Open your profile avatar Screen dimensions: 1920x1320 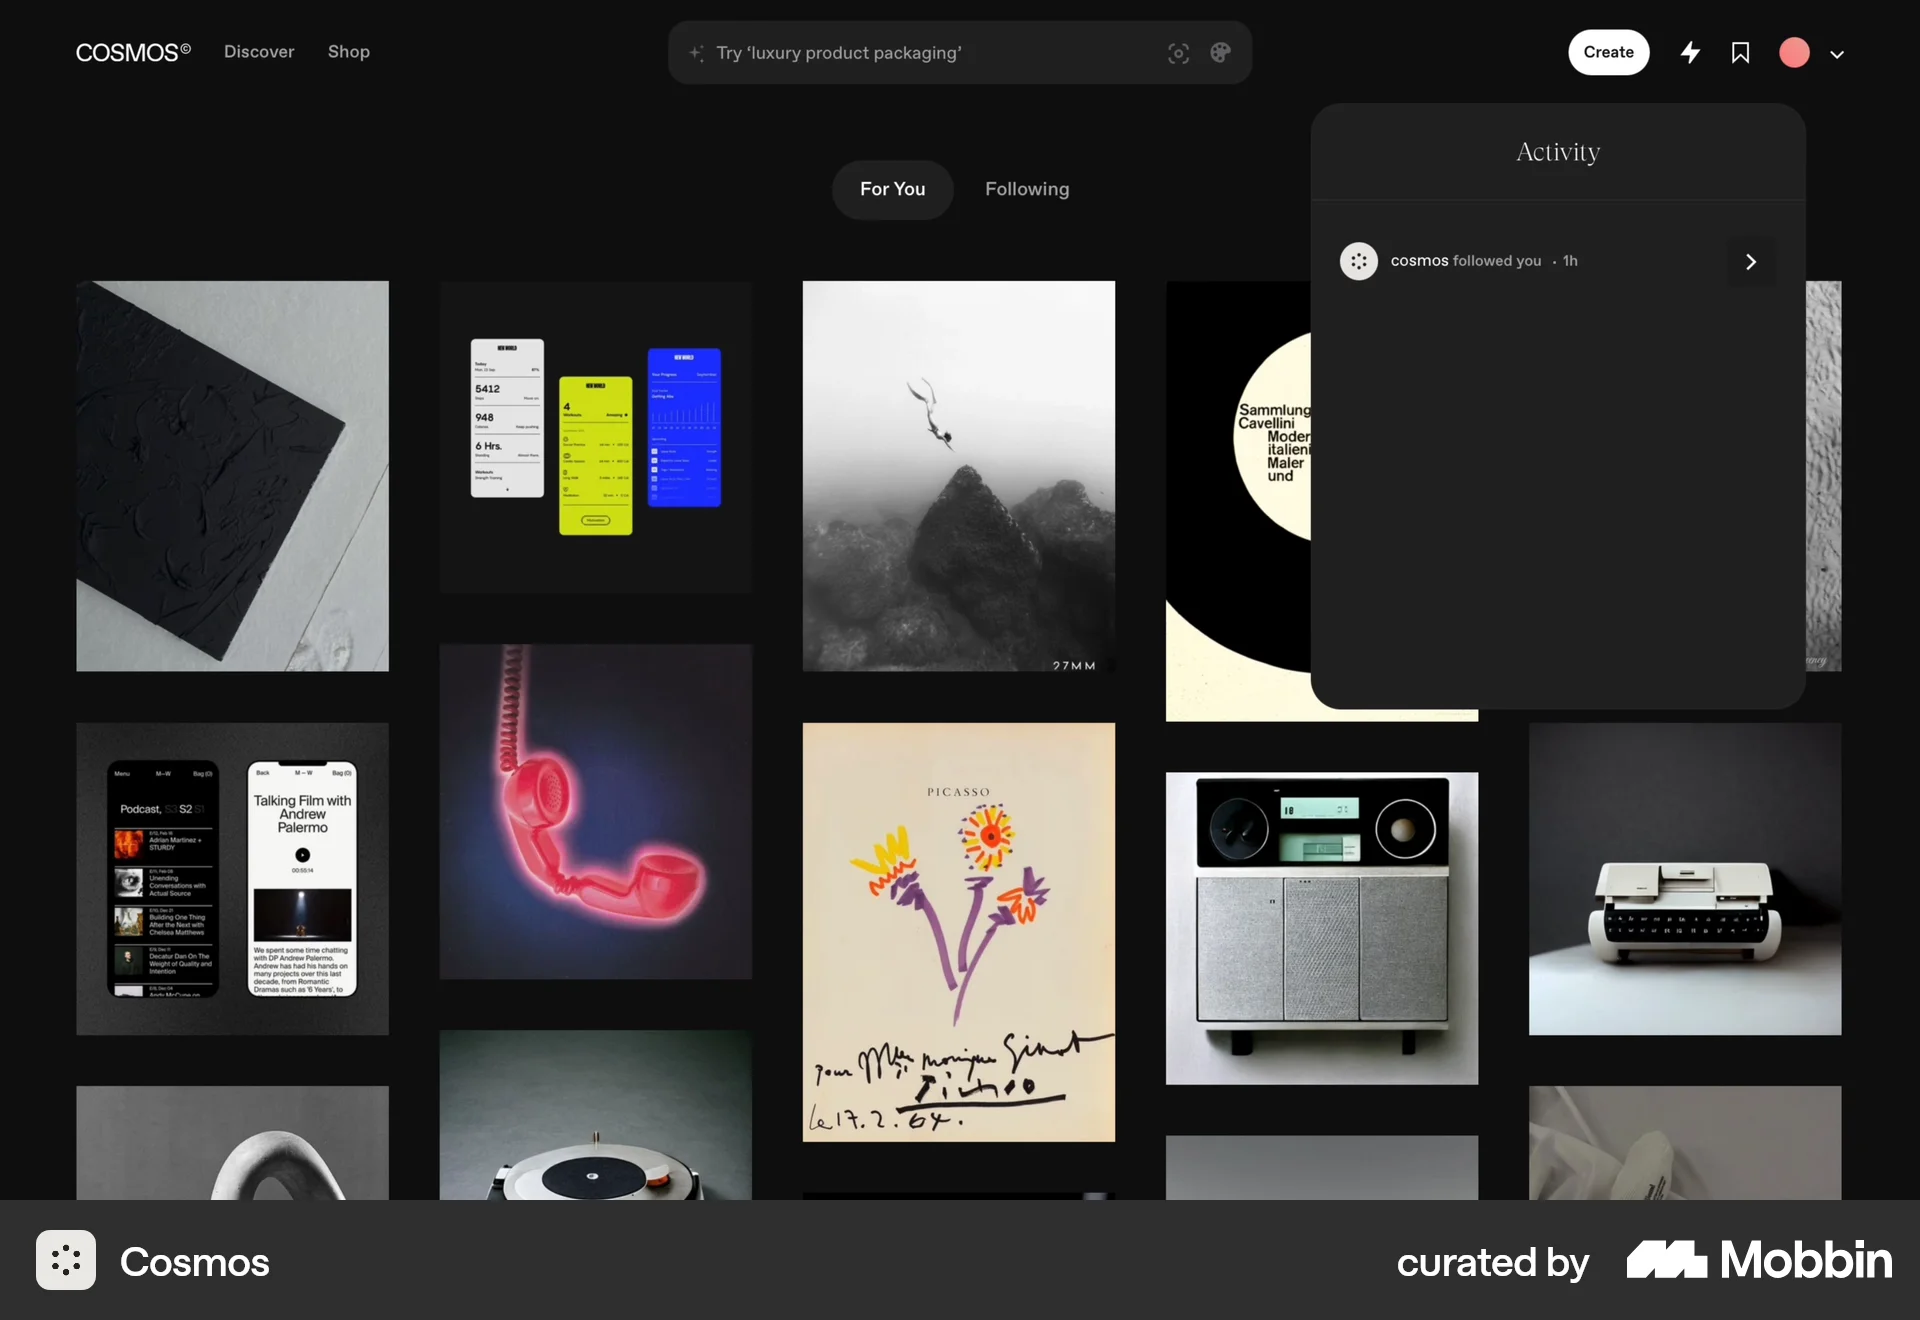point(1795,52)
